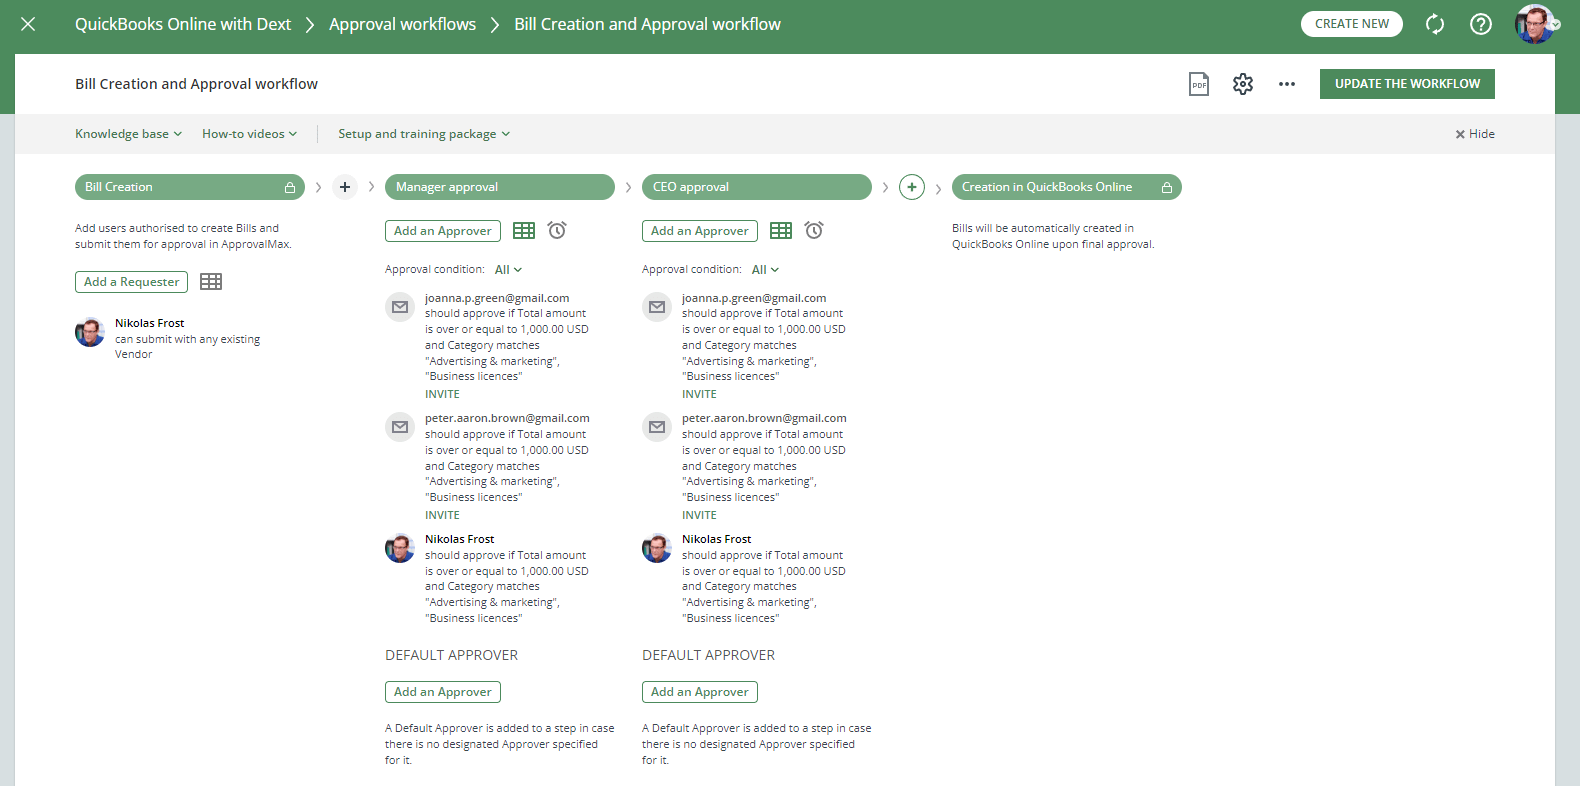The image size is (1580, 786).
Task: Select the Creation in QuickBooks Online step header
Action: tap(1067, 187)
